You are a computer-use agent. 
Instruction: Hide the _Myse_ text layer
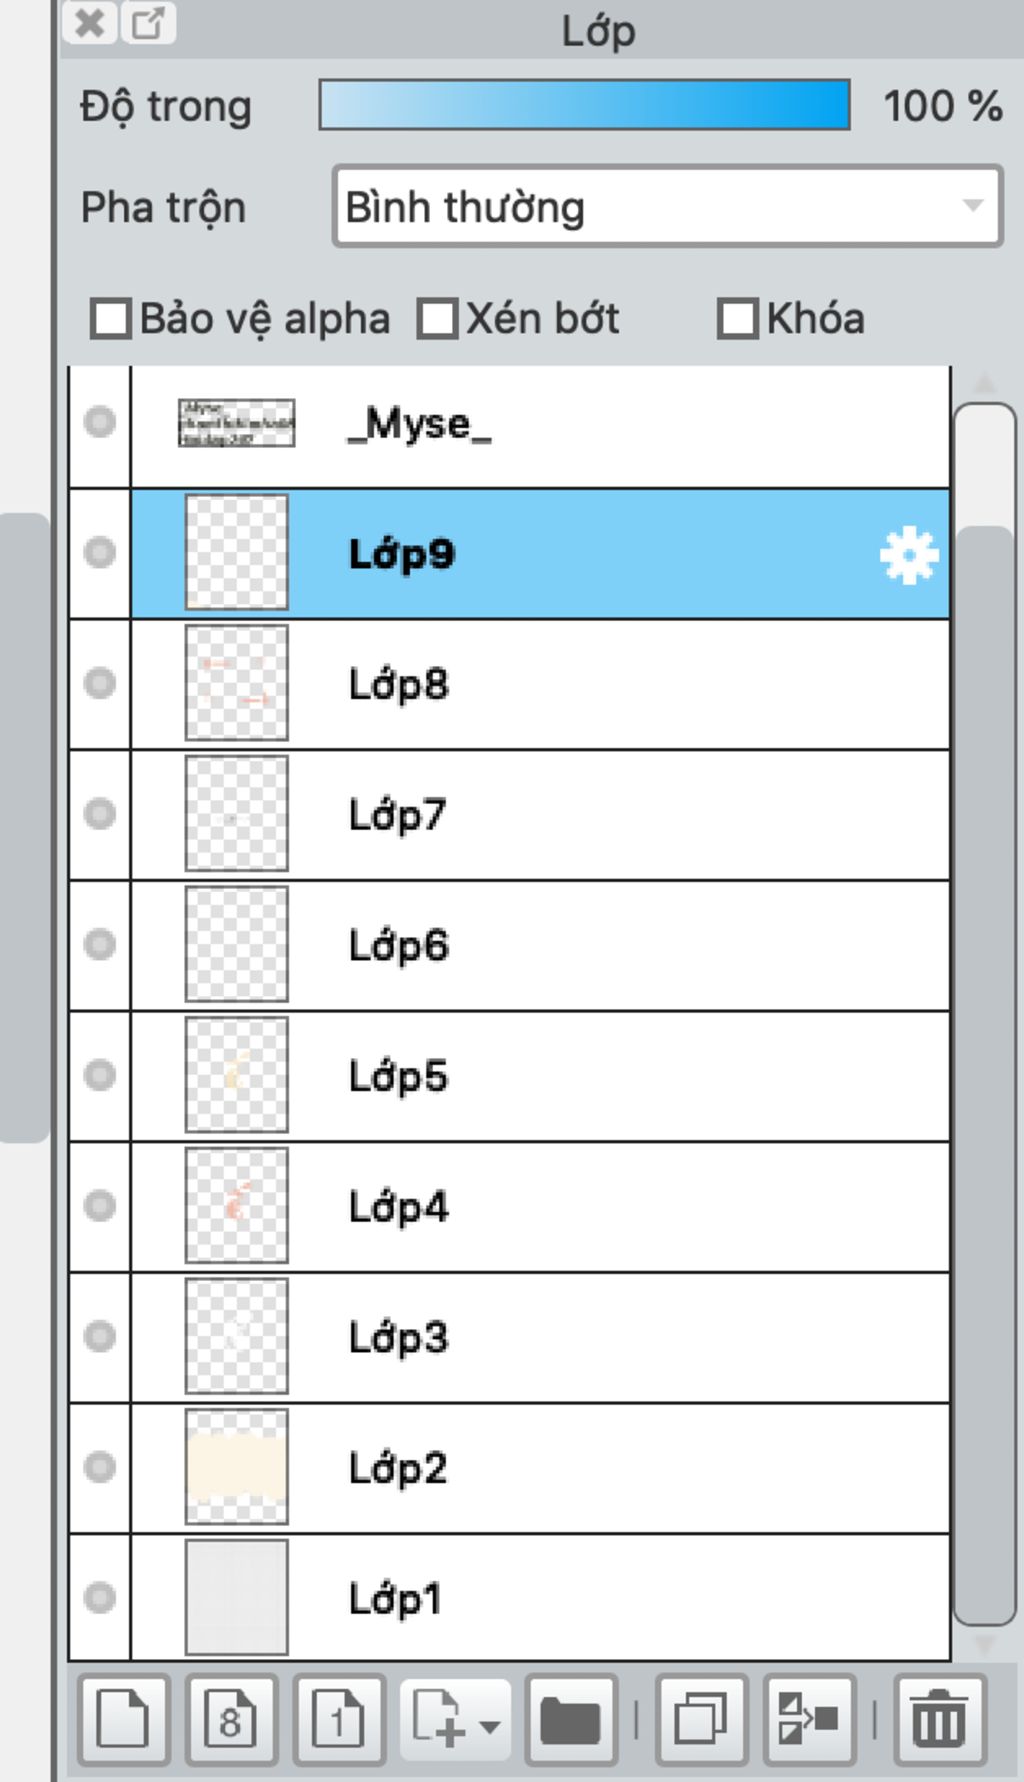[x=99, y=422]
